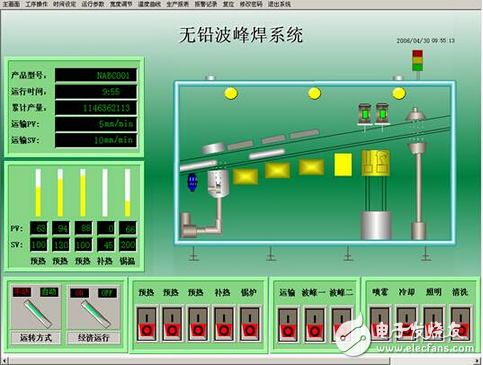Click the horizontal scrollbar thumb
Image resolution: width=483 pixels, height=365 pixels.
(199, 361)
